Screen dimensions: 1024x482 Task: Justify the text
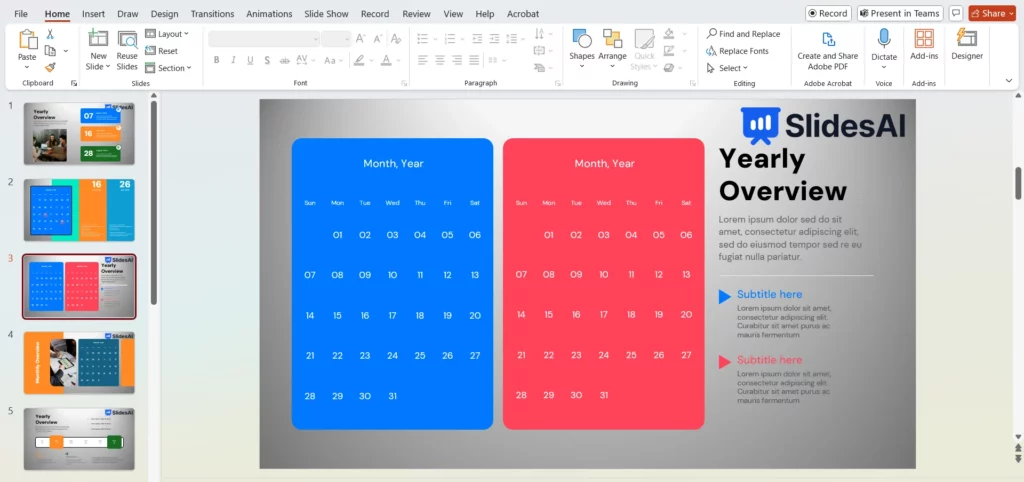[475, 60]
